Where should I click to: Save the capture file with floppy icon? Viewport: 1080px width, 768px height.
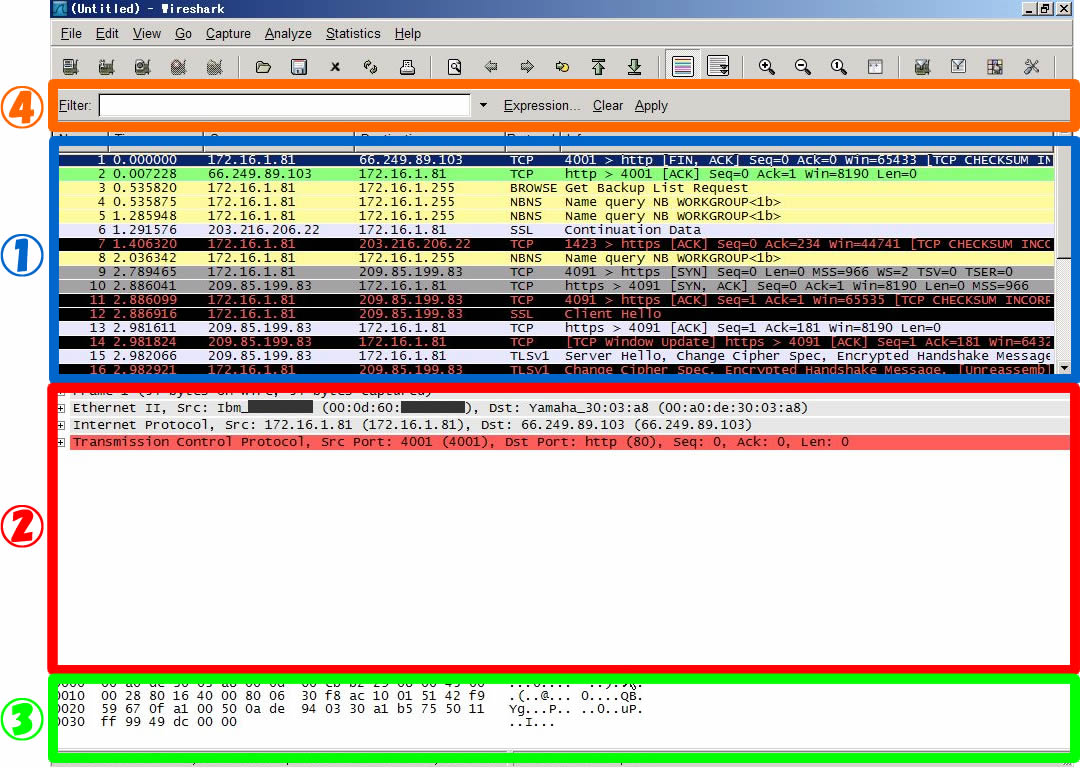click(299, 67)
